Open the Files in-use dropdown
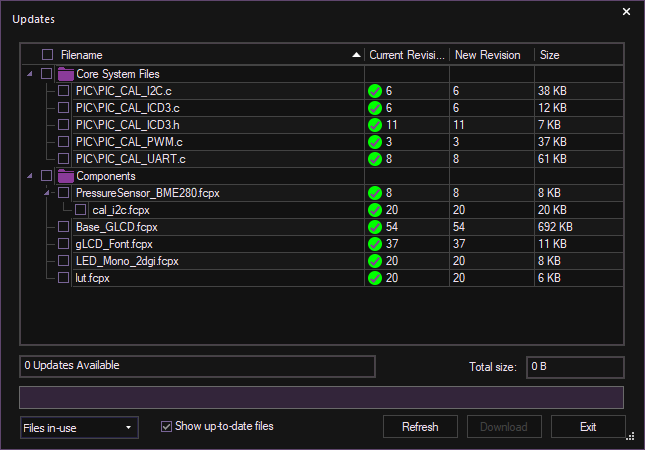Image resolution: width=645 pixels, height=450 pixels. (79, 428)
